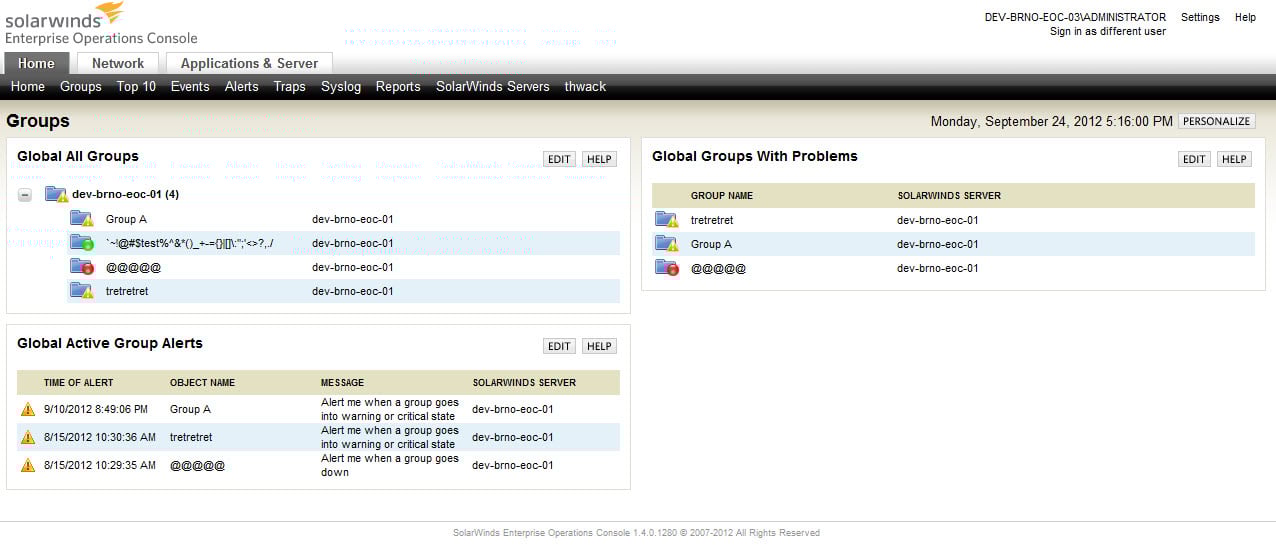Viewport: 1276px width, 549px height.
Task: Open the Traps menu item
Action: point(290,87)
